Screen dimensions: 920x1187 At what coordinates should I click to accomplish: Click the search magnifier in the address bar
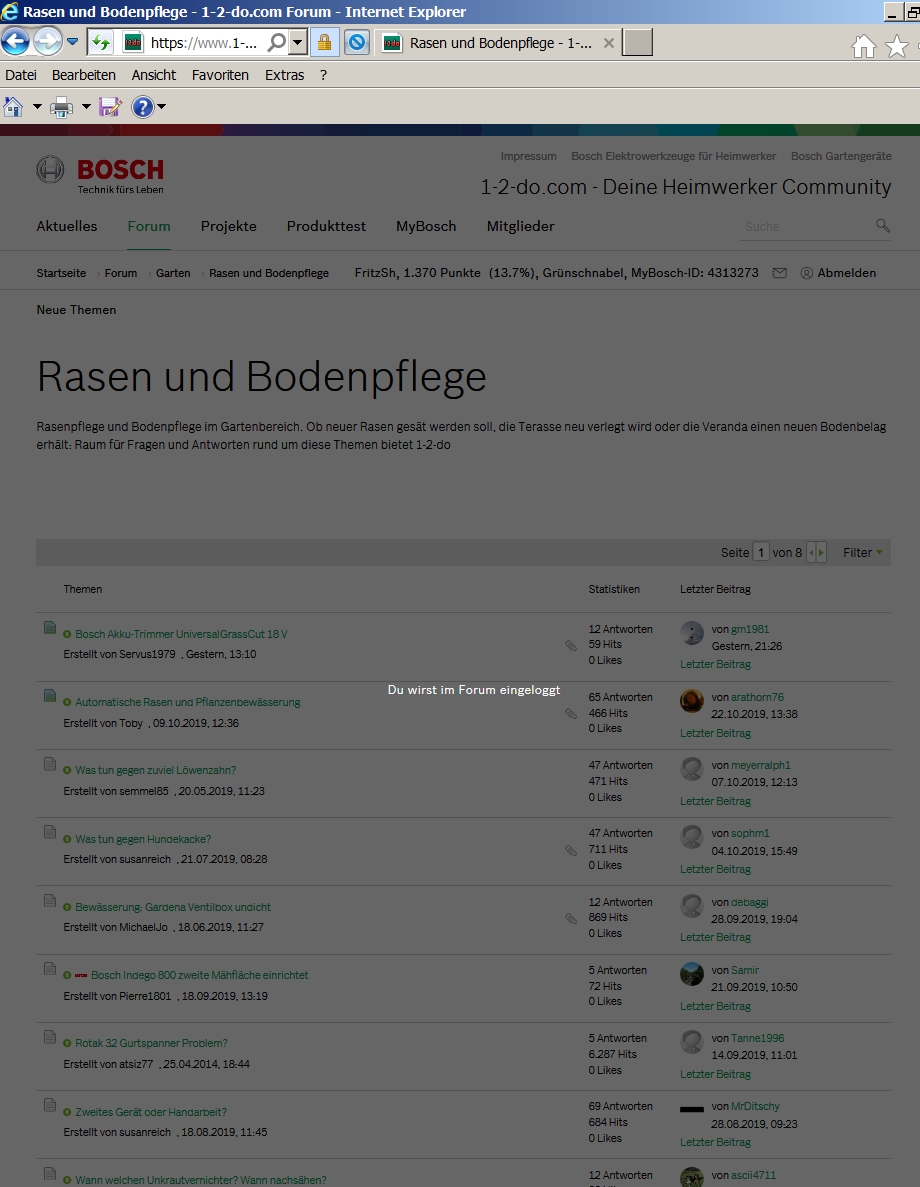[277, 42]
